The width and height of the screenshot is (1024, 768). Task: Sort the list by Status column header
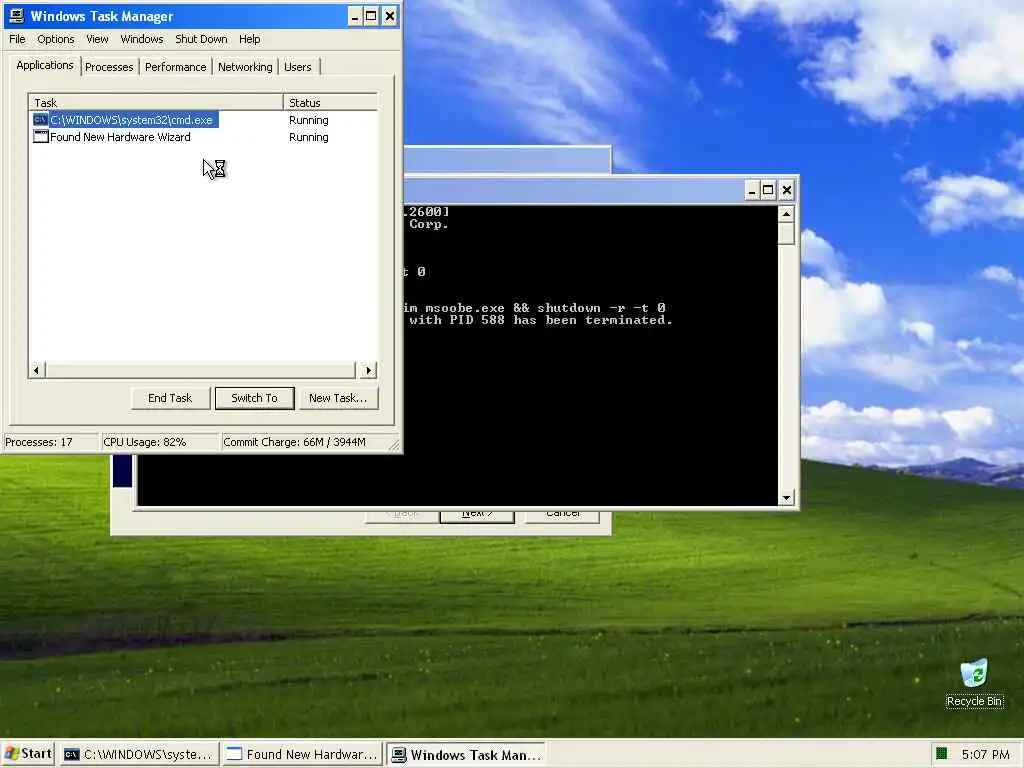[x=330, y=103]
